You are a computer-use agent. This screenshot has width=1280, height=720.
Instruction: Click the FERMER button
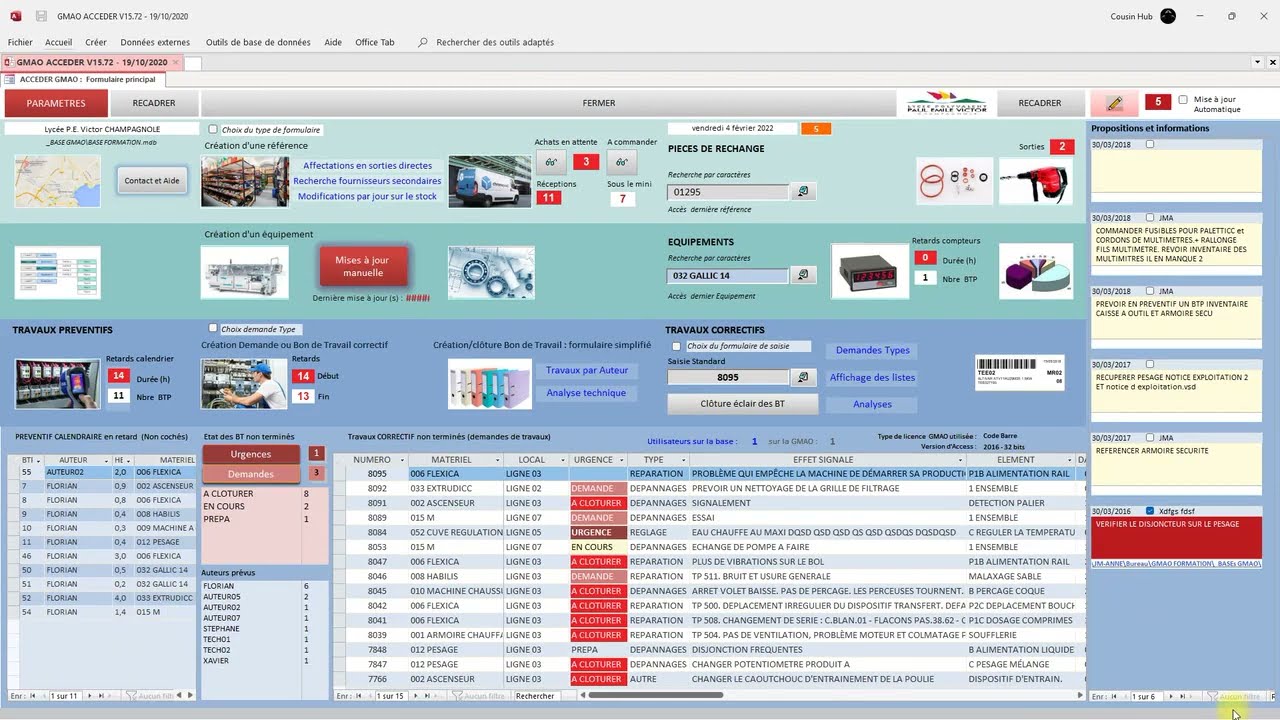(x=599, y=103)
